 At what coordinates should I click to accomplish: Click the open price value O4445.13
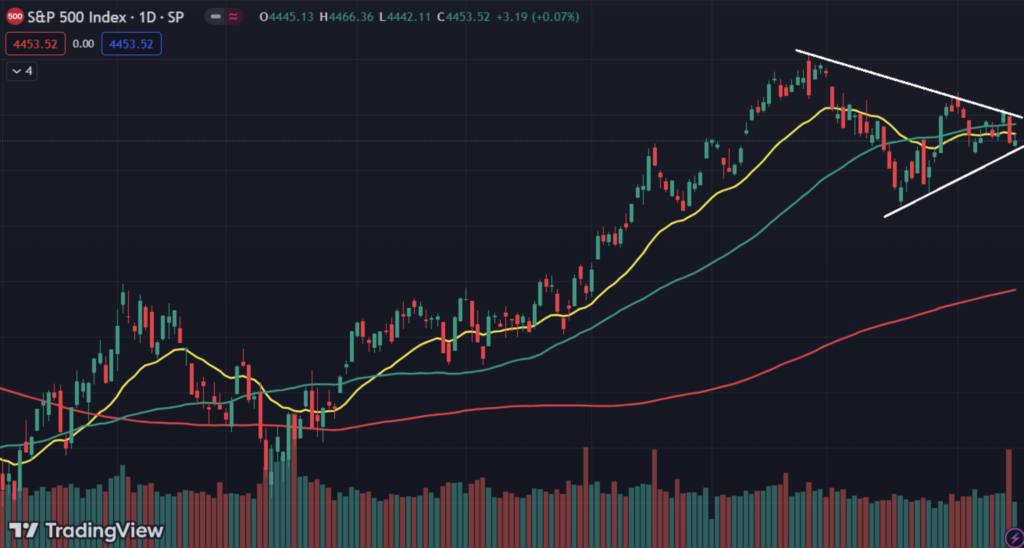pyautogui.click(x=287, y=17)
